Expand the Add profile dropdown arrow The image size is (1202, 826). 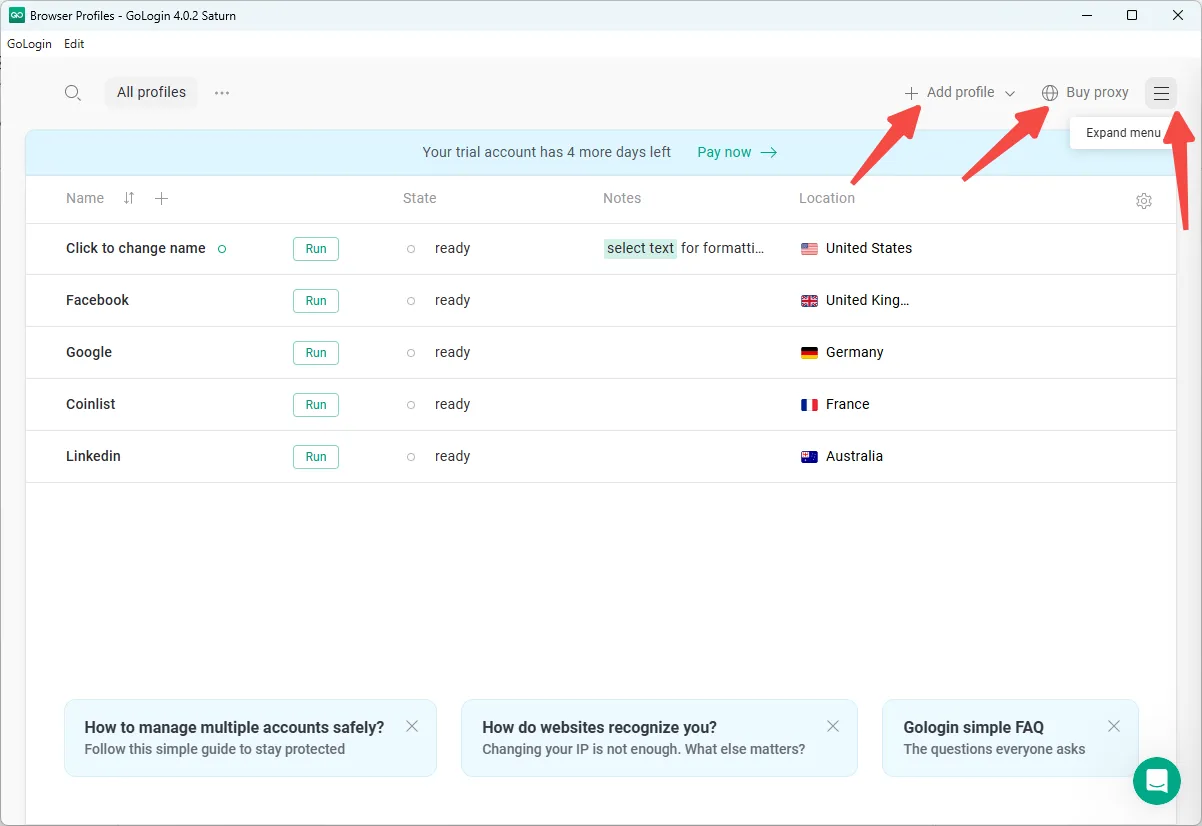click(1010, 93)
